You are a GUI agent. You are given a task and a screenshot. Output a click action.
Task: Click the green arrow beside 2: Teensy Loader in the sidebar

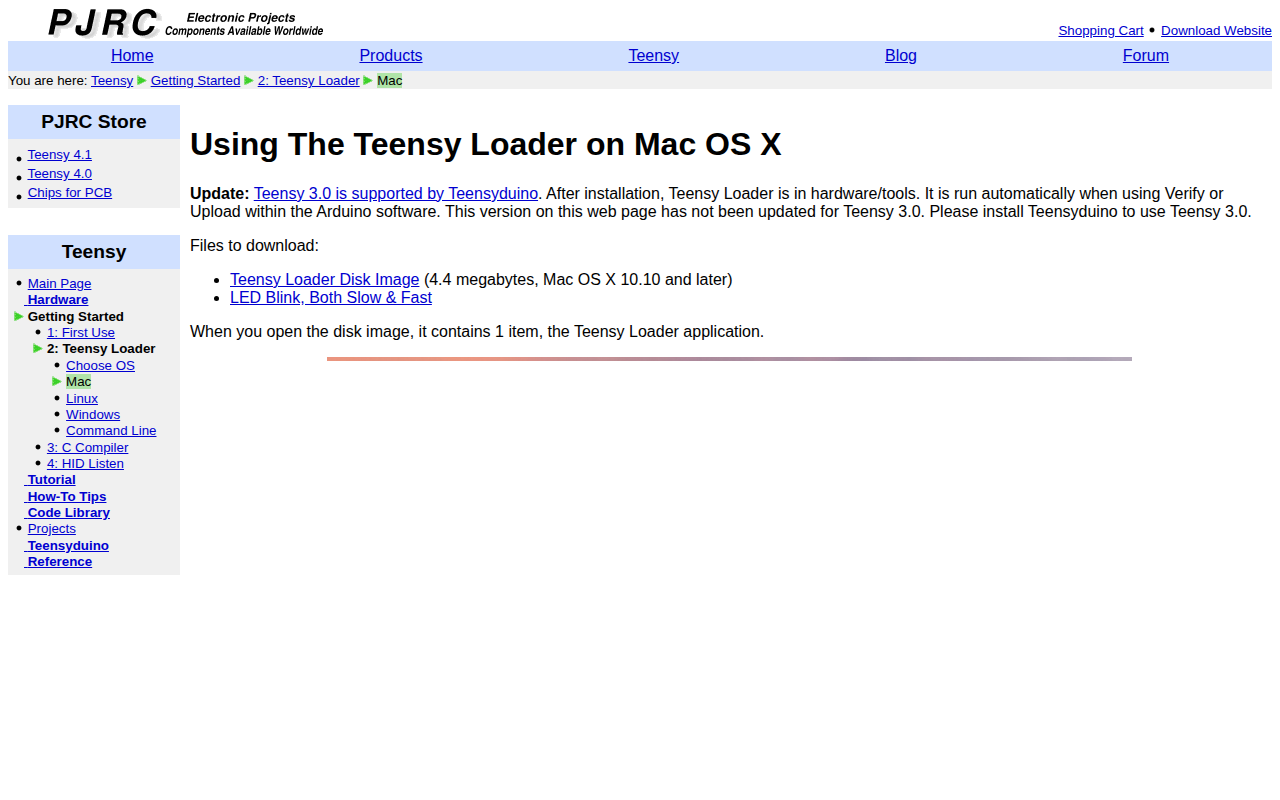38,349
